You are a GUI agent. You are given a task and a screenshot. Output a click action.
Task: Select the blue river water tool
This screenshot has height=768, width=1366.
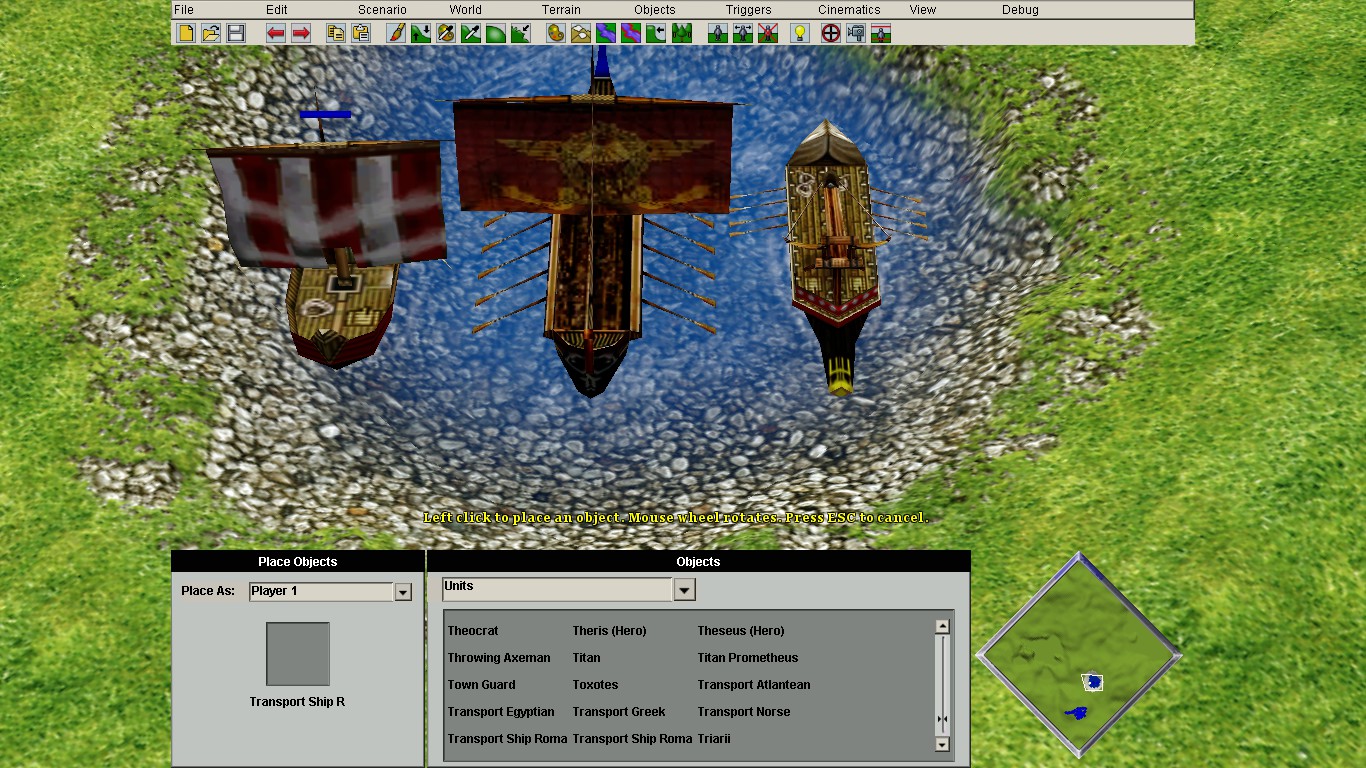tap(606, 33)
